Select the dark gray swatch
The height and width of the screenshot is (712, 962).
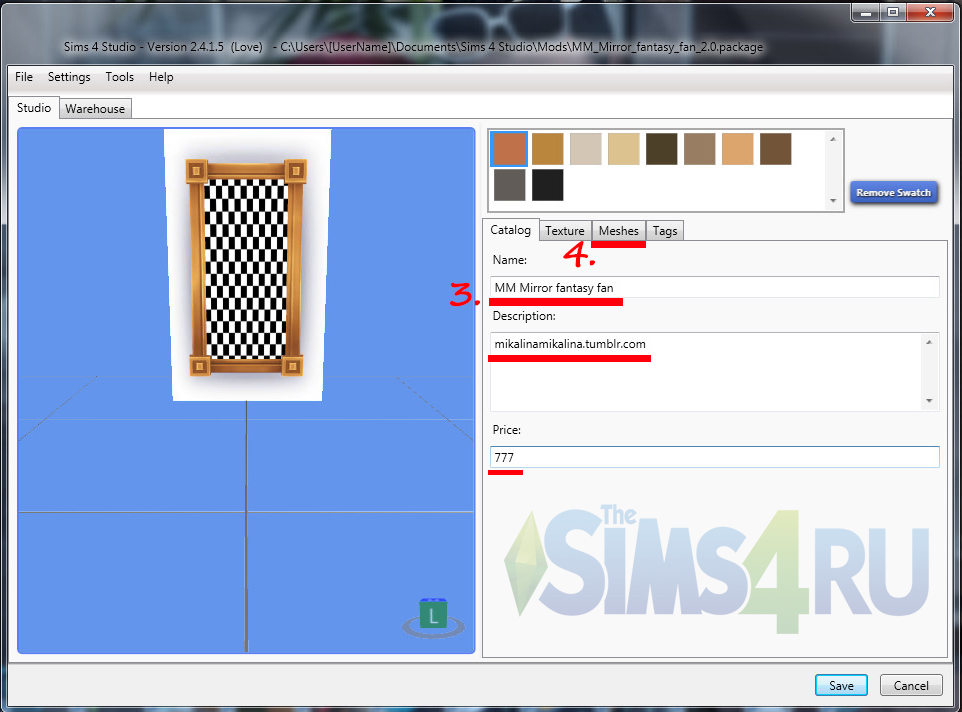[x=509, y=185]
